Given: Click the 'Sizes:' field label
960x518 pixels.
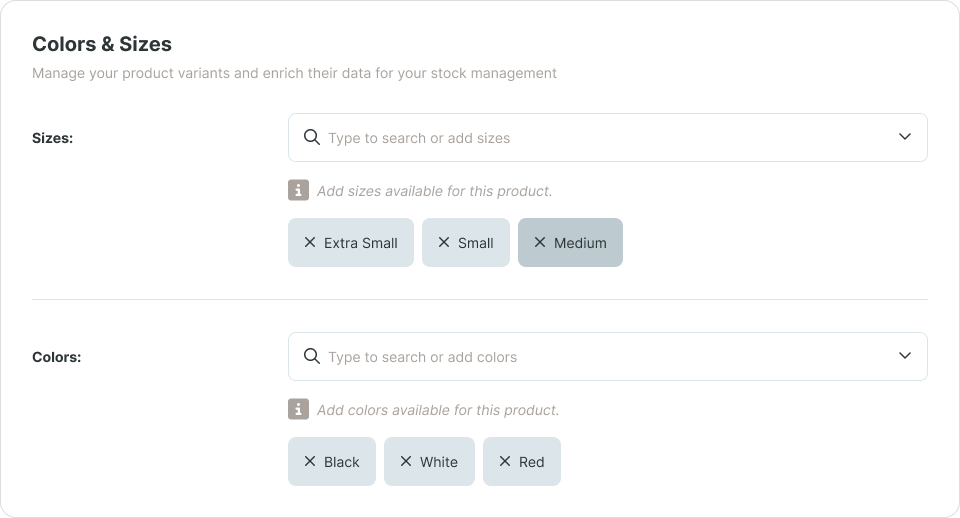Looking at the screenshot, I should pyautogui.click(x=53, y=138).
